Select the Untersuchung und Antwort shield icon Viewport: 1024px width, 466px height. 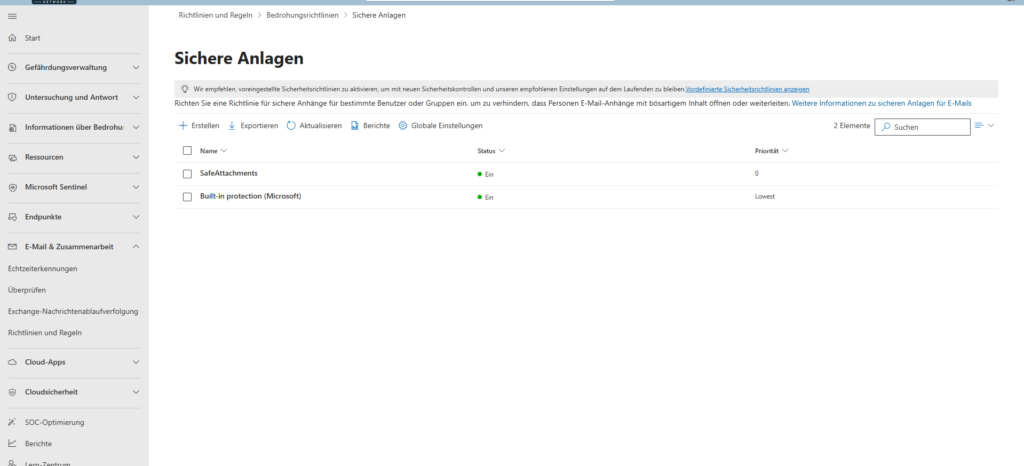[12, 97]
